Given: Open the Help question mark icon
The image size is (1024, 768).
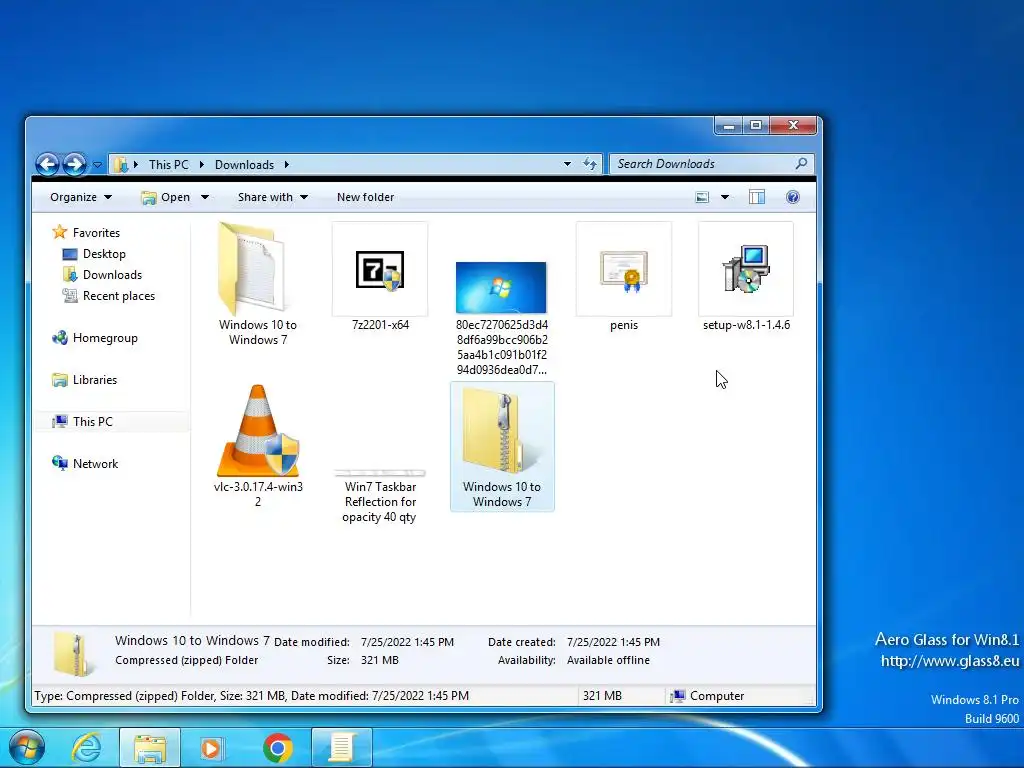Looking at the screenshot, I should 793,197.
